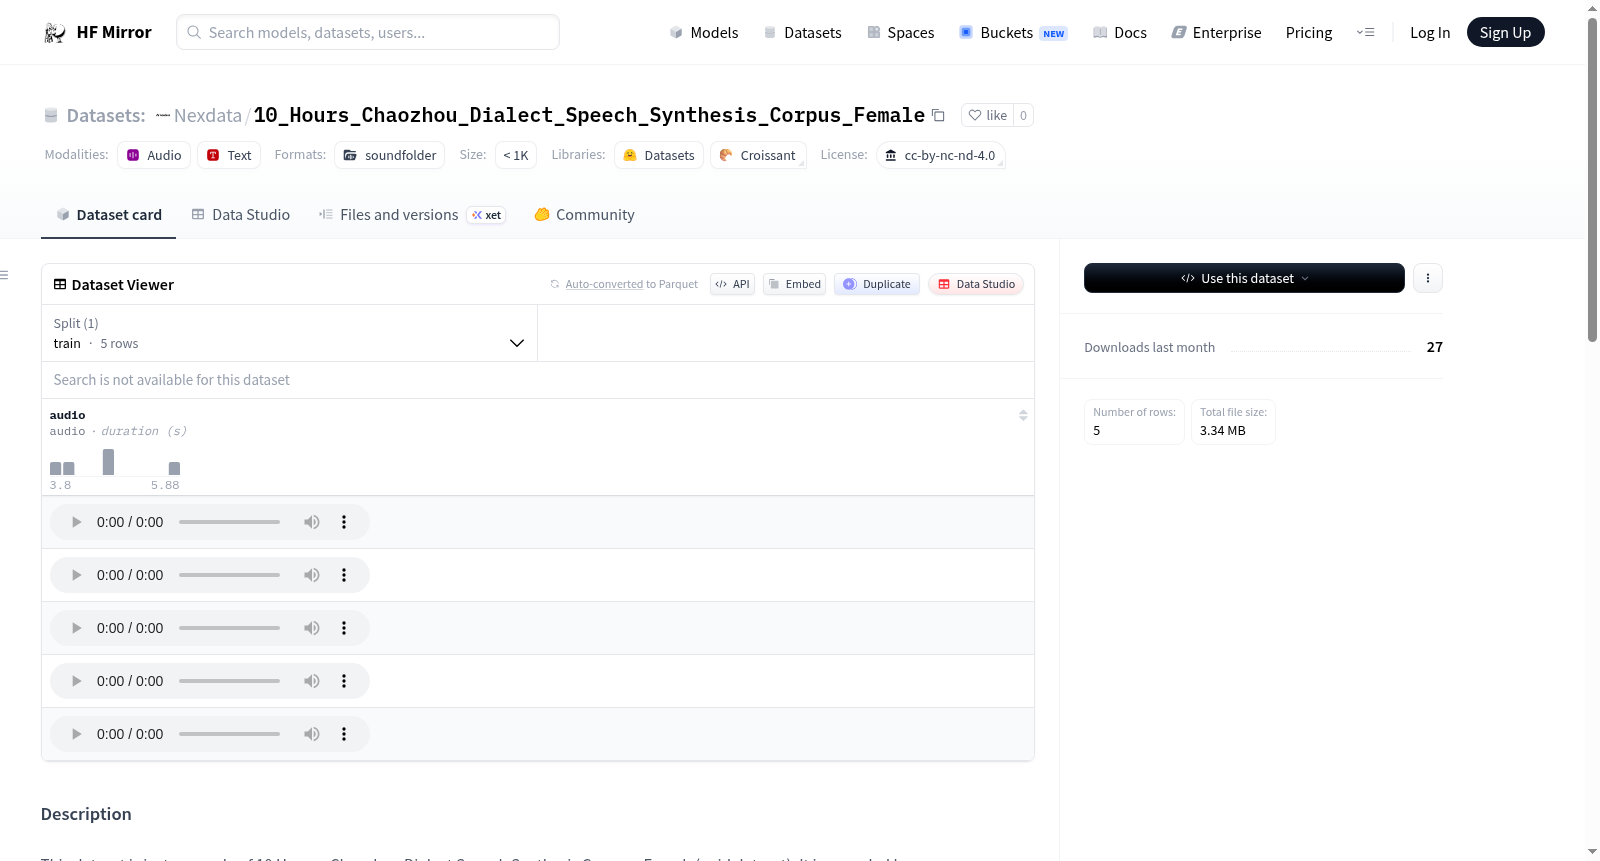This screenshot has width=1600, height=861.
Task: Click the like count showing 0
Action: tap(1023, 115)
